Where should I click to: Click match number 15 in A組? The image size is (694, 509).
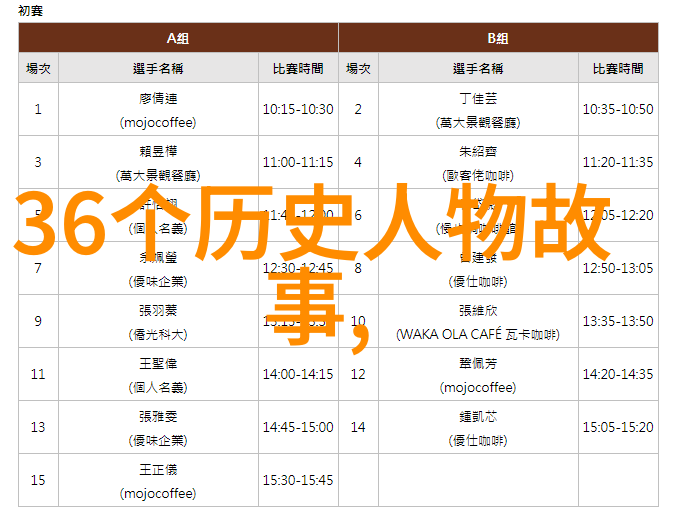pyautogui.click(x=38, y=480)
